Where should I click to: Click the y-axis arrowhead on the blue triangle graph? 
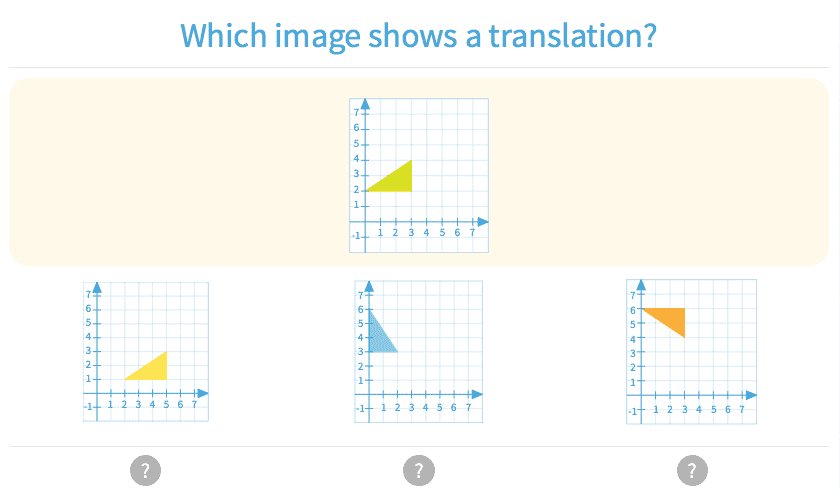[370, 286]
